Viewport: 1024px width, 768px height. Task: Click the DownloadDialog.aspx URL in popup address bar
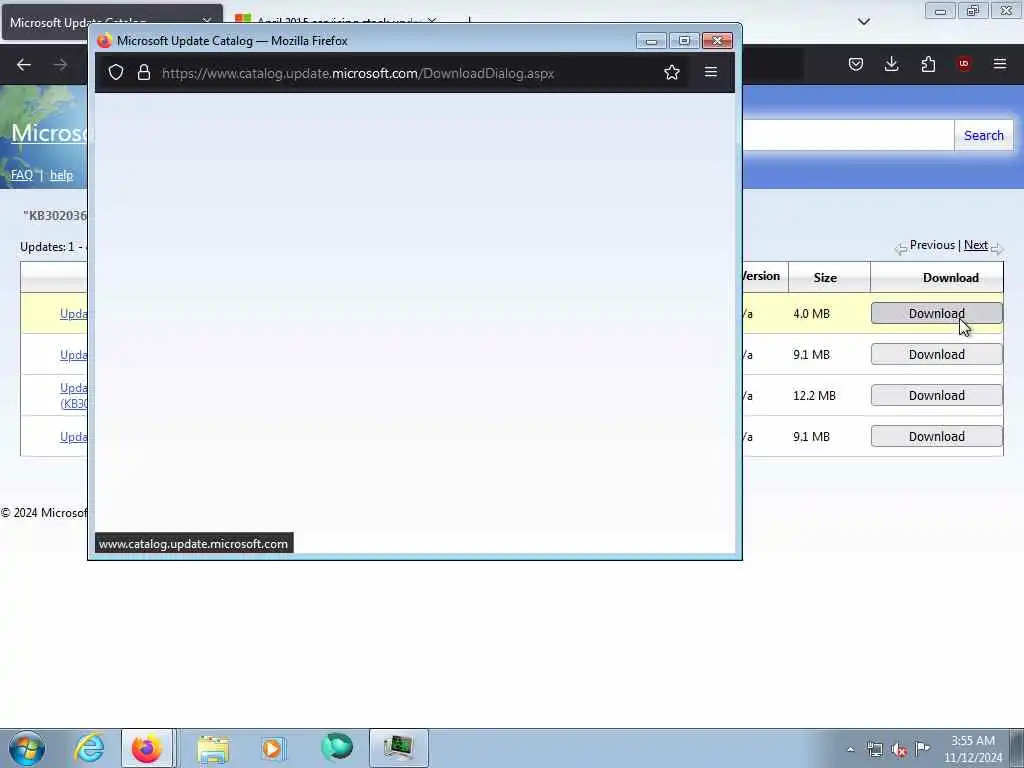coord(358,73)
